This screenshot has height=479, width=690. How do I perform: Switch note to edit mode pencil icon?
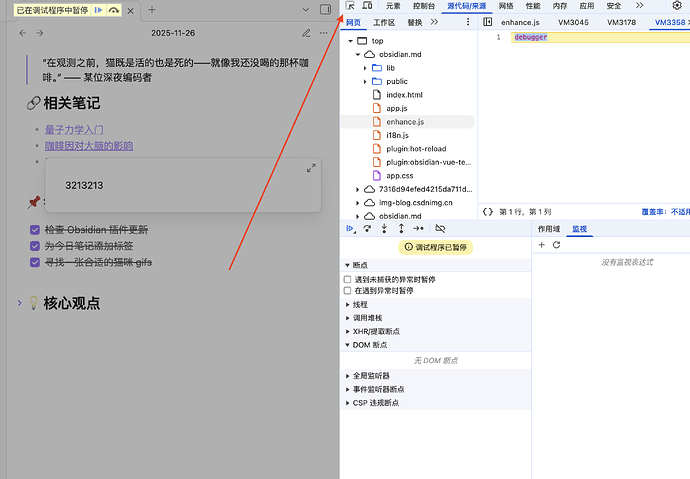tap(306, 33)
